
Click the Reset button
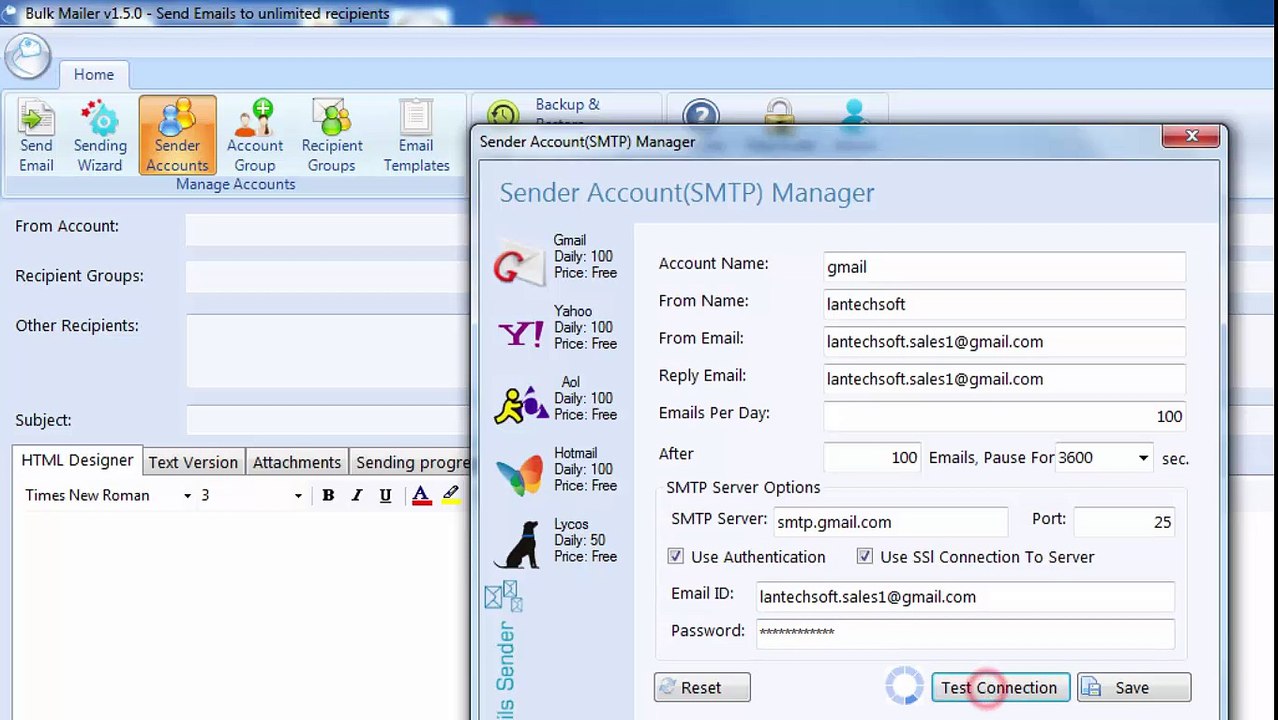pos(702,688)
